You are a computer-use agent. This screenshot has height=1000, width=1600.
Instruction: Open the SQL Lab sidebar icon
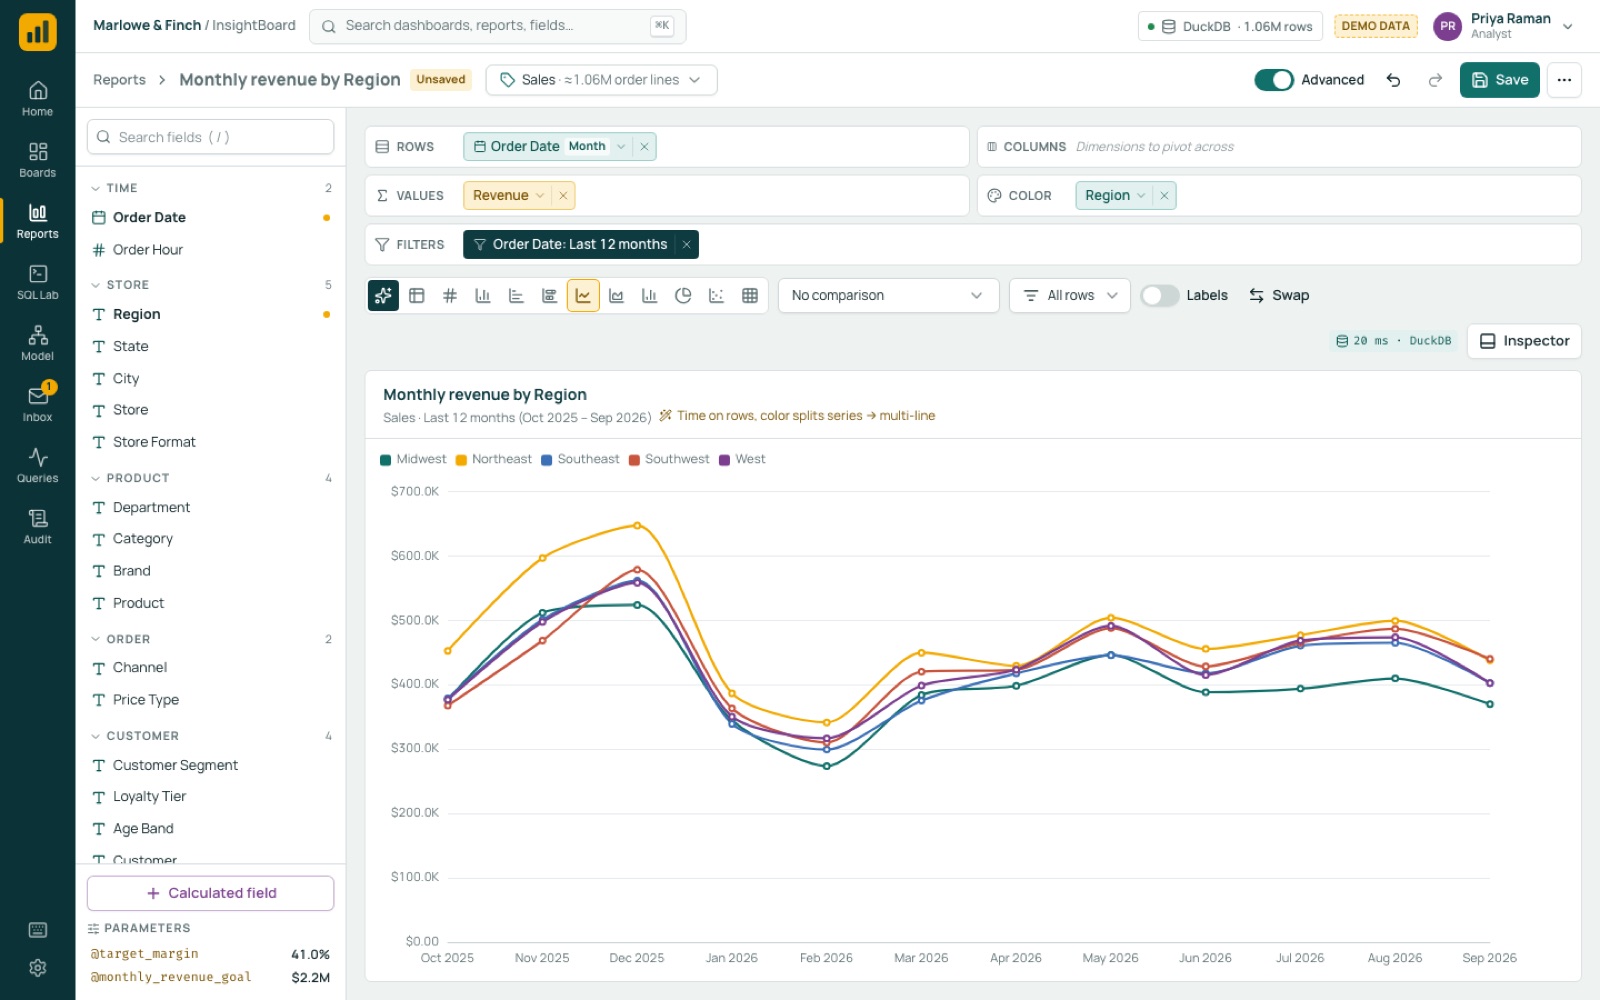point(38,282)
